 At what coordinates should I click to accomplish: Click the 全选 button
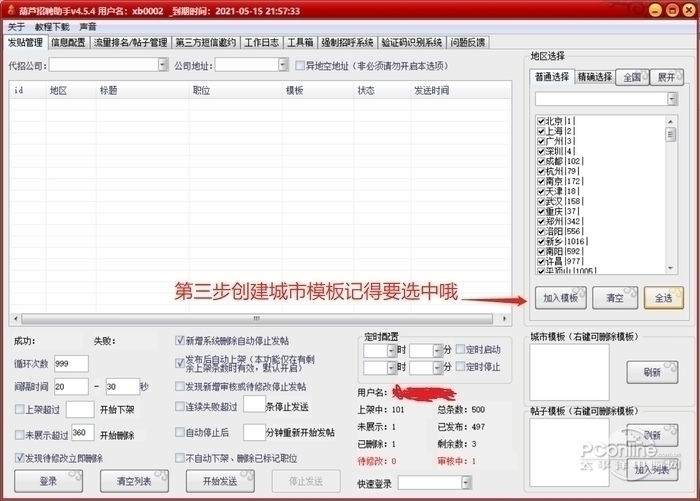click(663, 298)
